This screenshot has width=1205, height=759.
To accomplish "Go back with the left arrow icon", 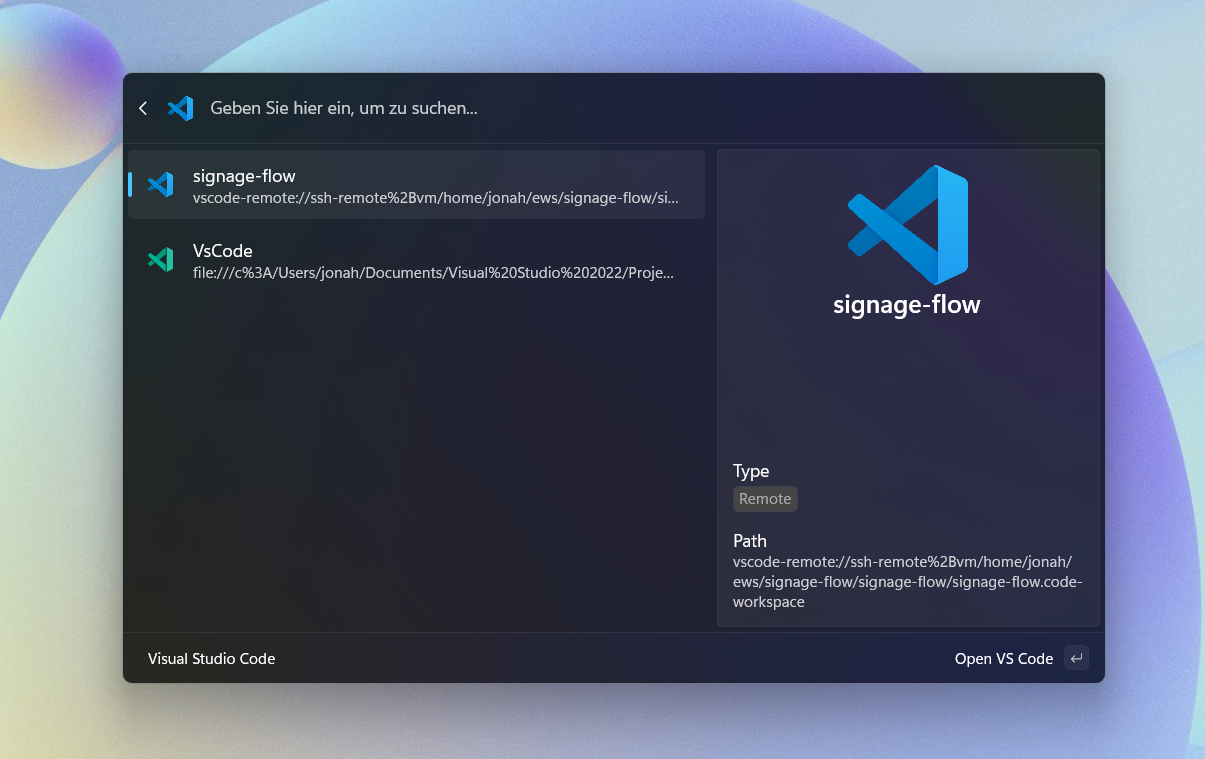I will [143, 108].
